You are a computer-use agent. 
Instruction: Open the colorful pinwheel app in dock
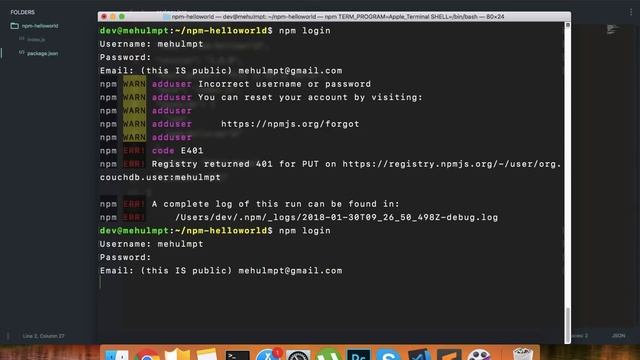point(479,354)
